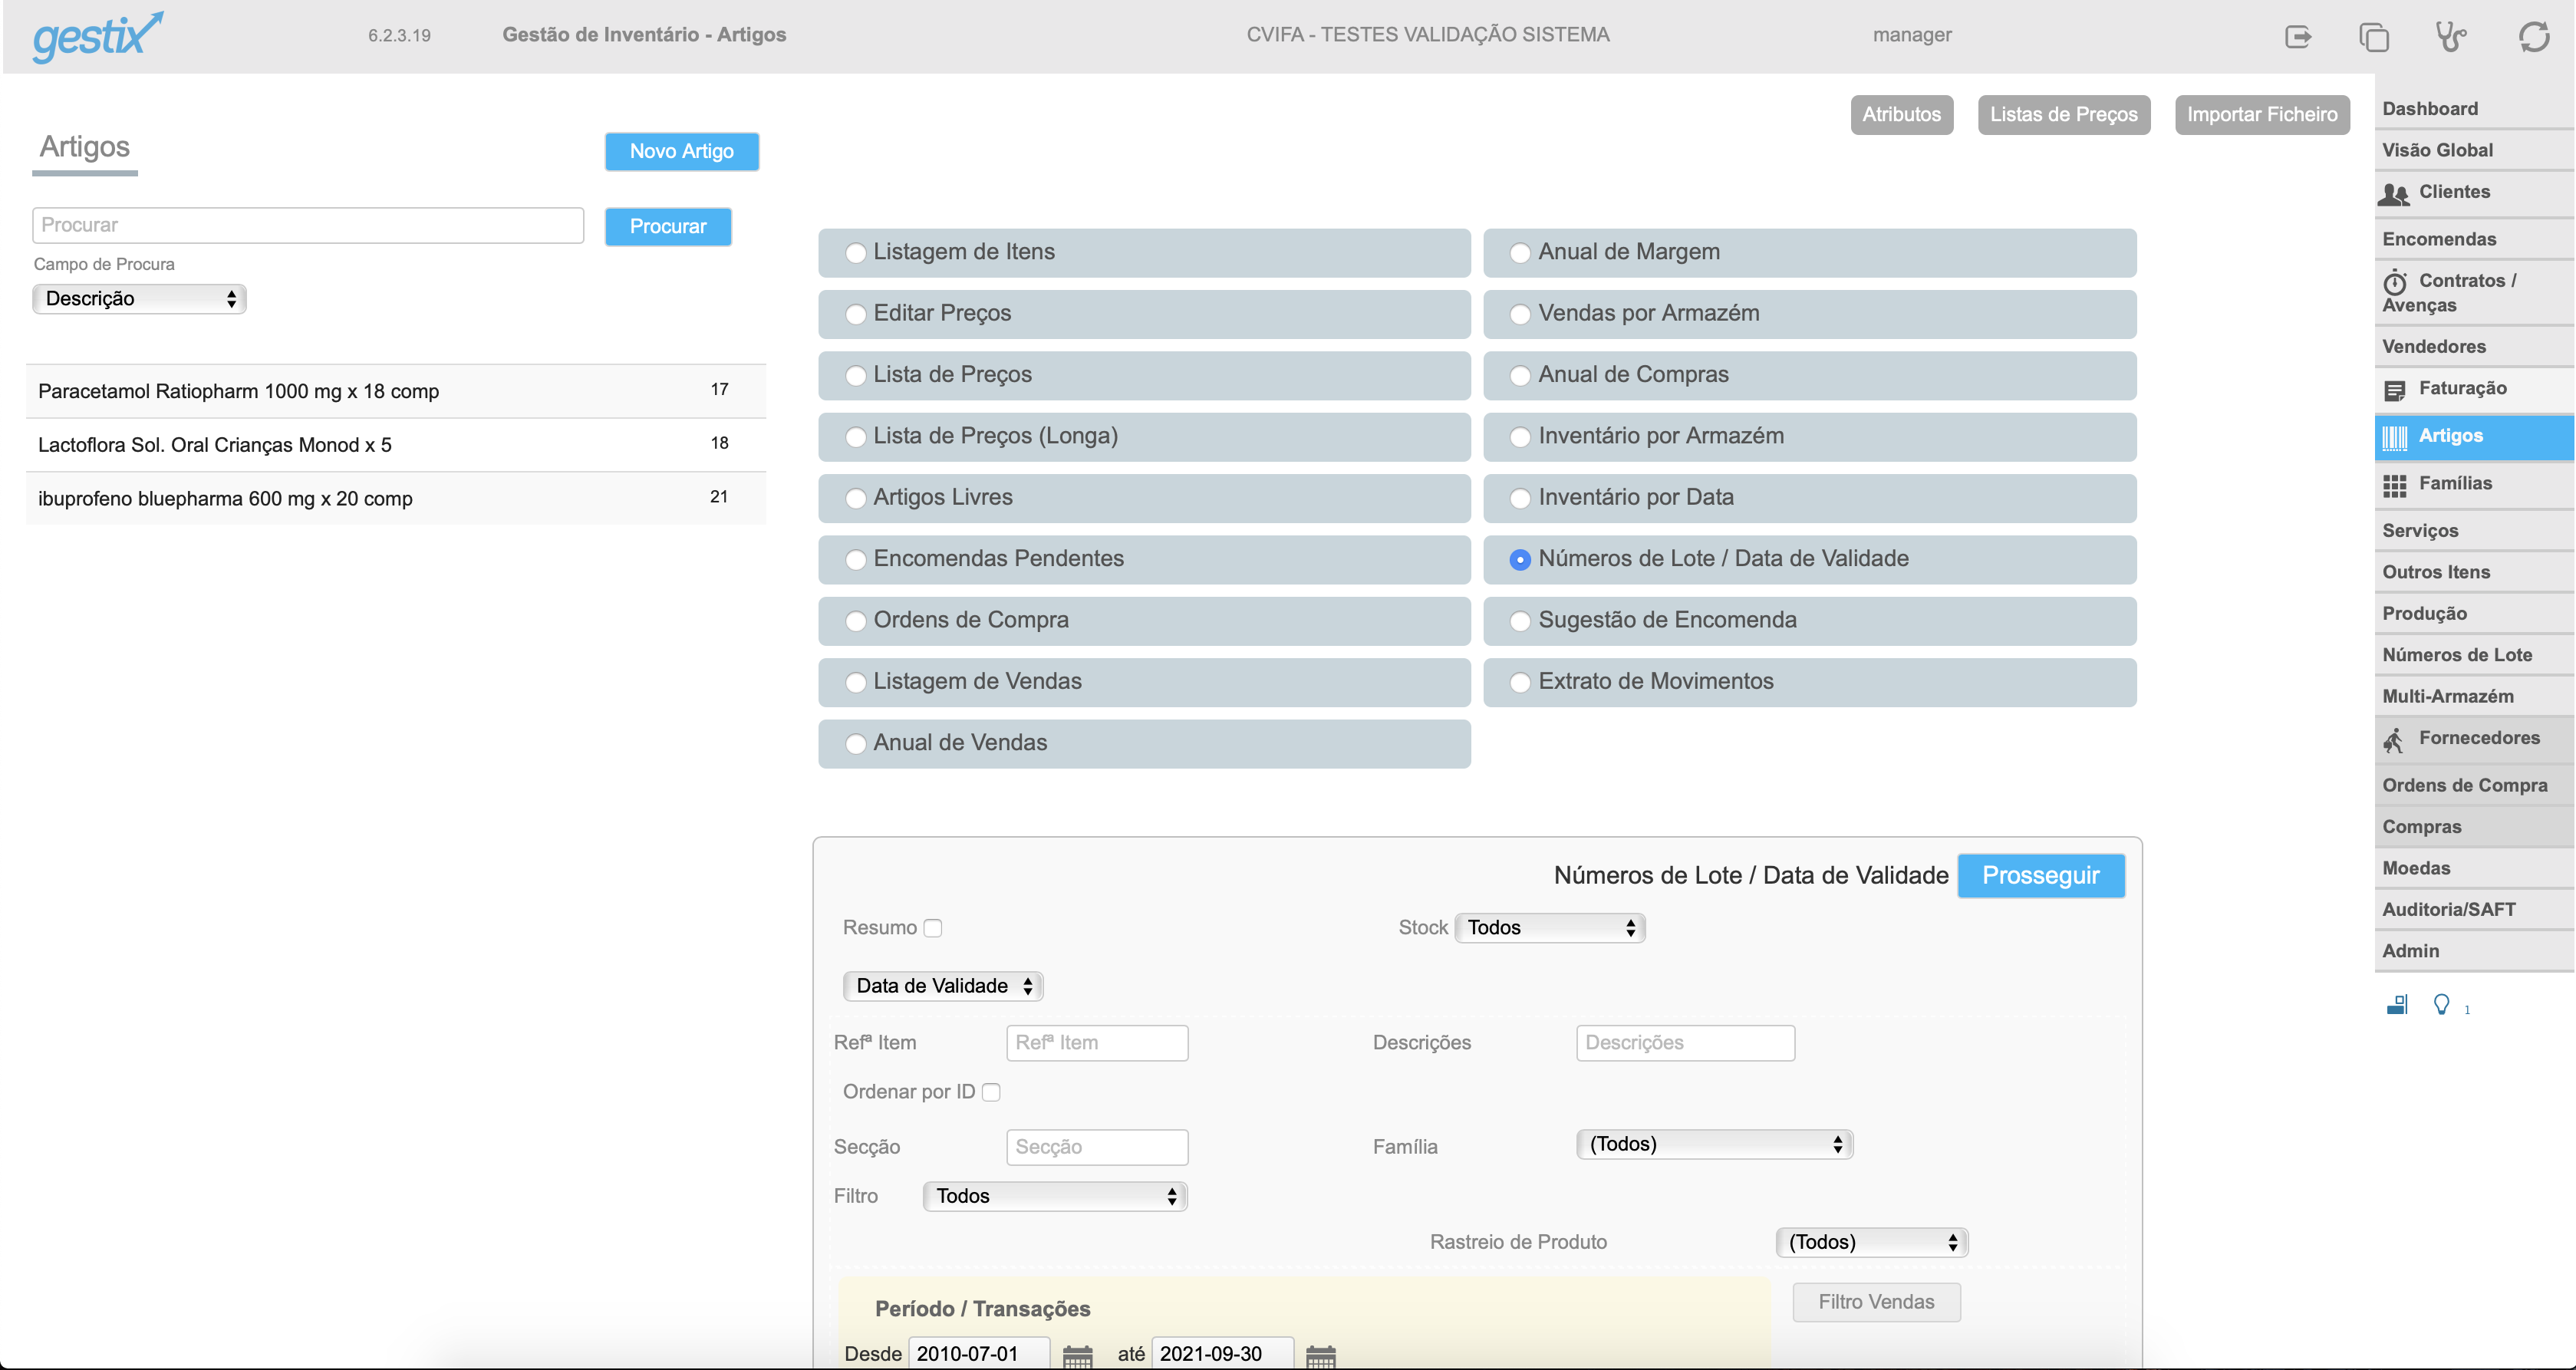
Task: Choose the Sugestão de Encomenda option
Action: click(x=1520, y=621)
